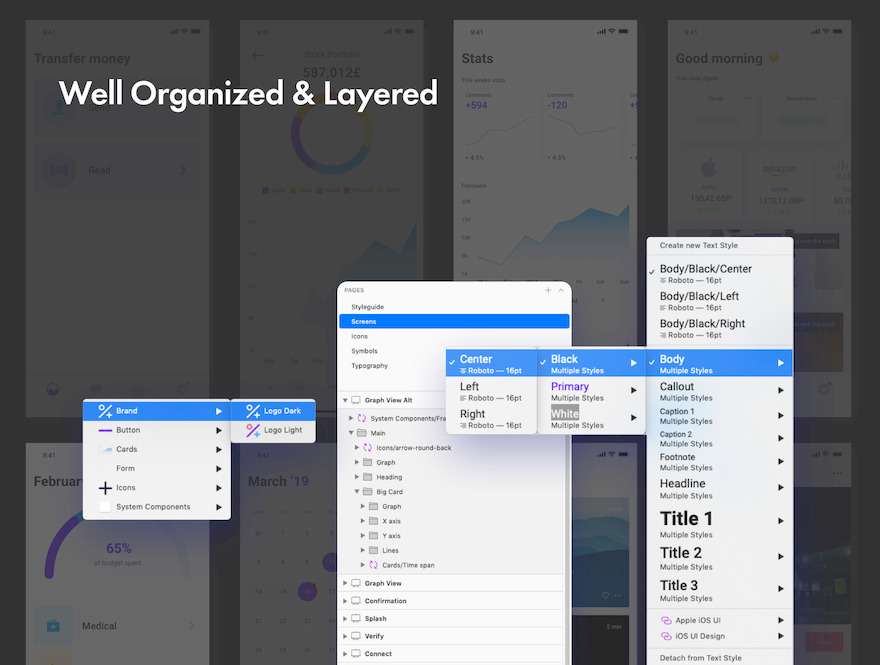Screen dimensions: 880x665
Task: Open the Typography page
Action: tap(369, 365)
